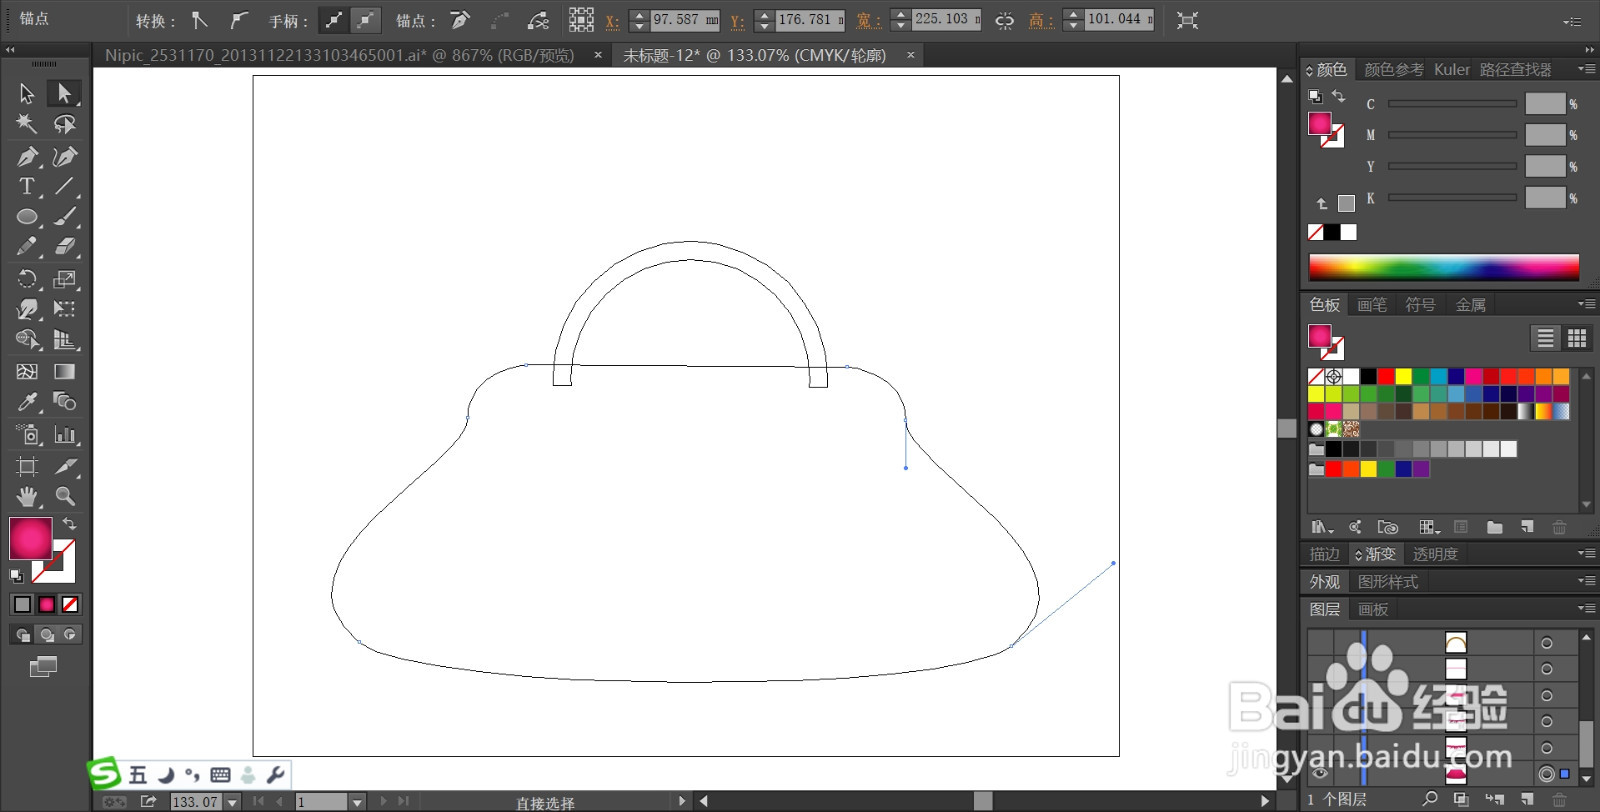Select the Selection (black arrow) tool
The image size is (1600, 812).
pos(27,93)
